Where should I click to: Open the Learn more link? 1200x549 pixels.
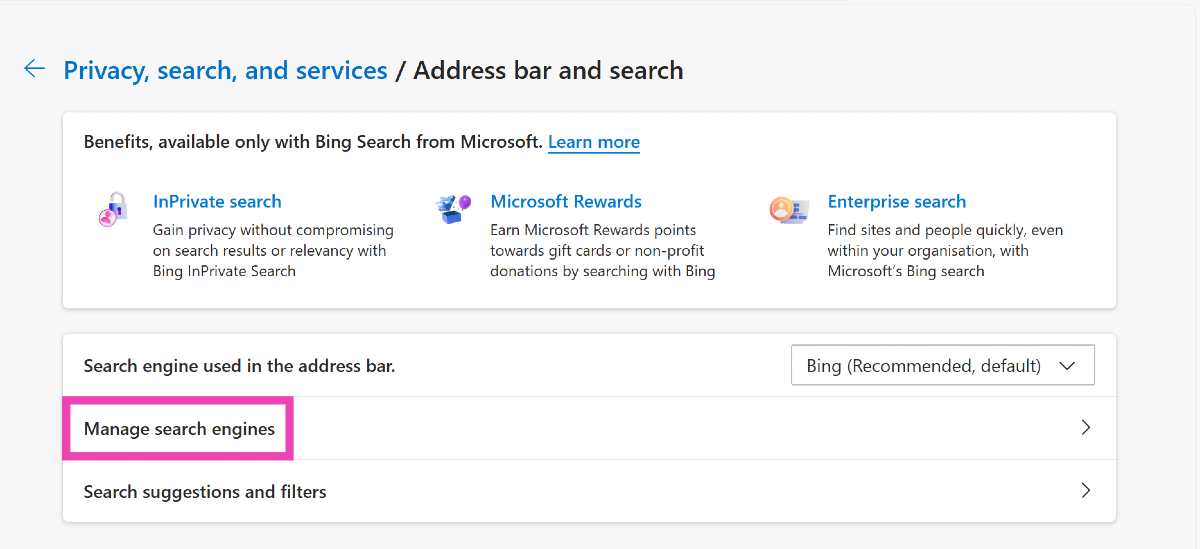(593, 142)
